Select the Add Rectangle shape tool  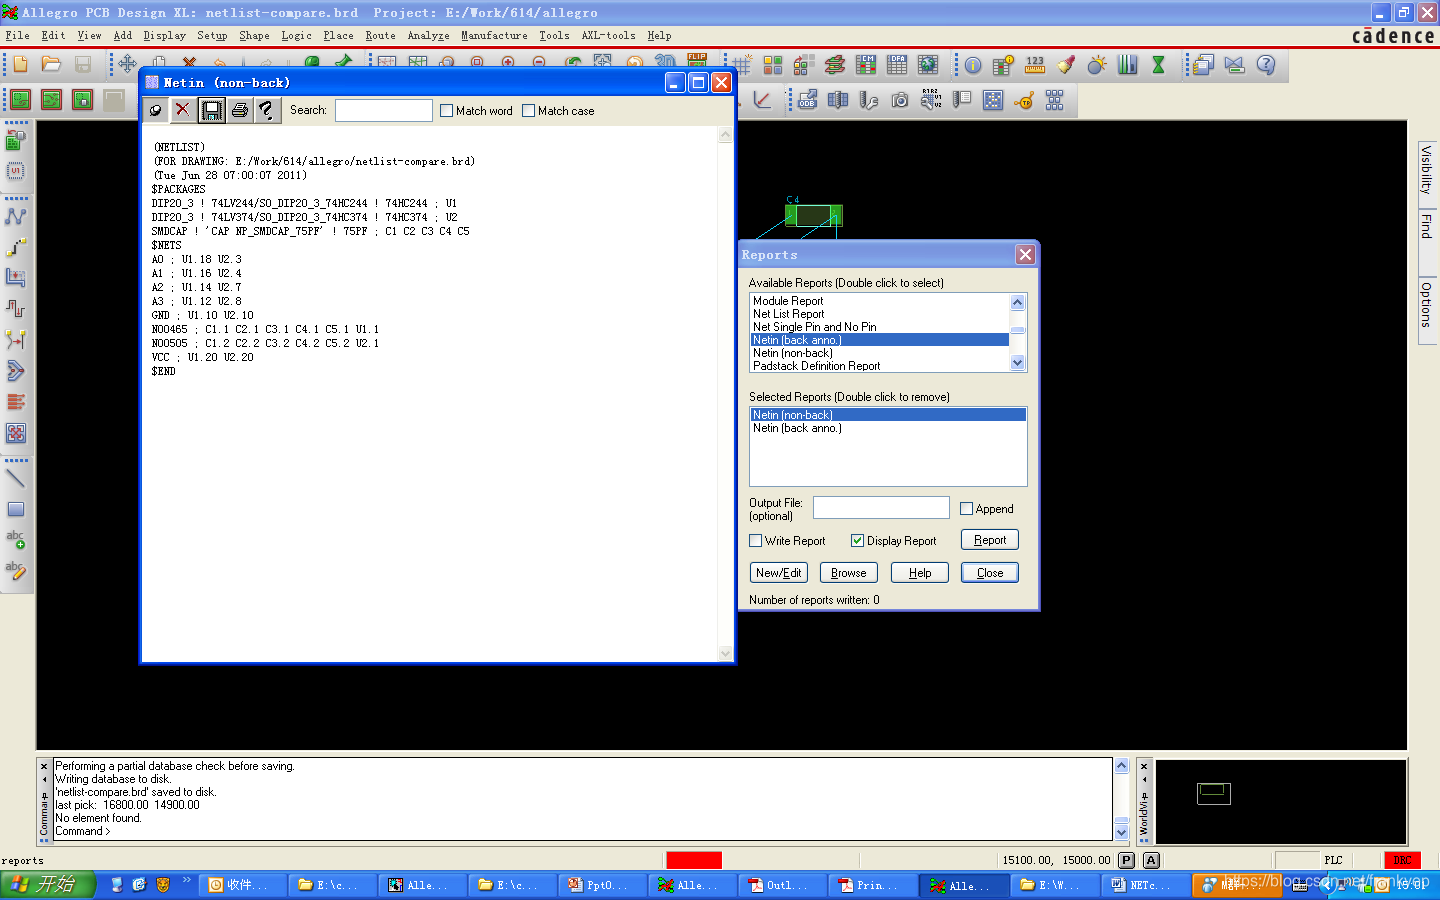point(15,510)
